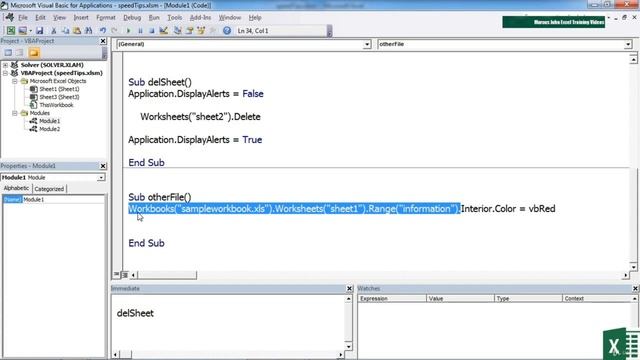Open the Tools menu
Viewport: 640px width, 360px height.
[x=174, y=18]
